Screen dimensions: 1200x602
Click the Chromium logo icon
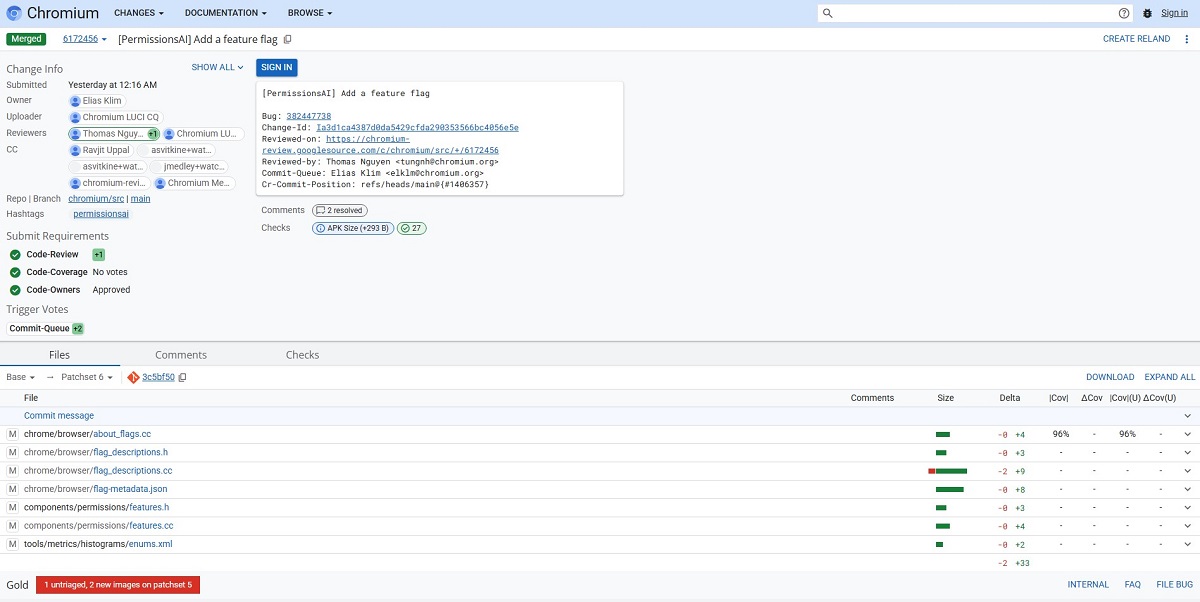click(14, 13)
